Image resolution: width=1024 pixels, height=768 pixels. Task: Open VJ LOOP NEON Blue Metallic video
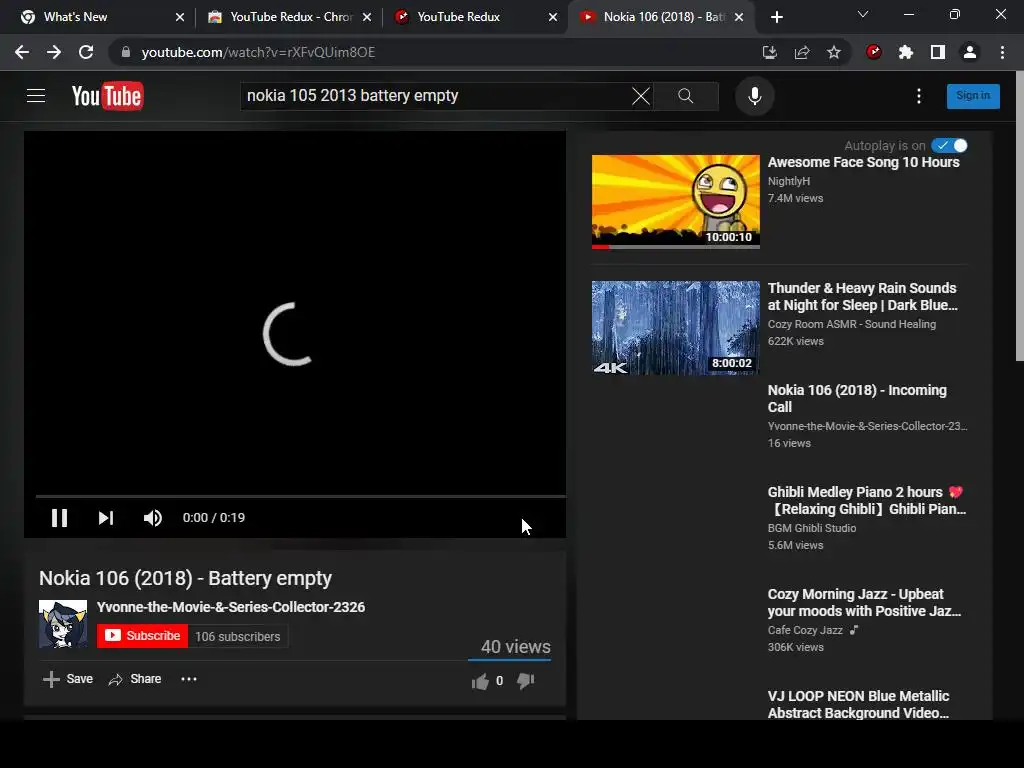[x=858, y=704]
